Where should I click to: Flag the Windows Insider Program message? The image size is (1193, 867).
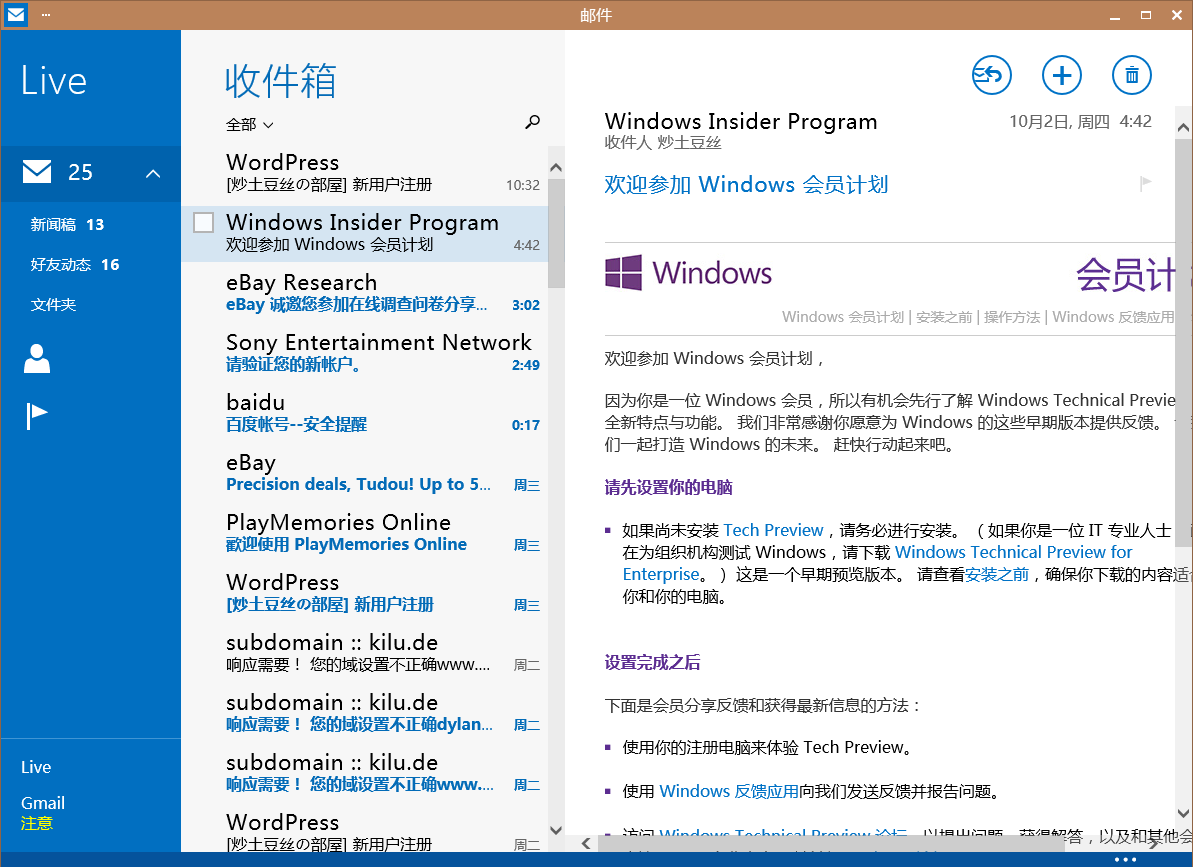[1146, 183]
